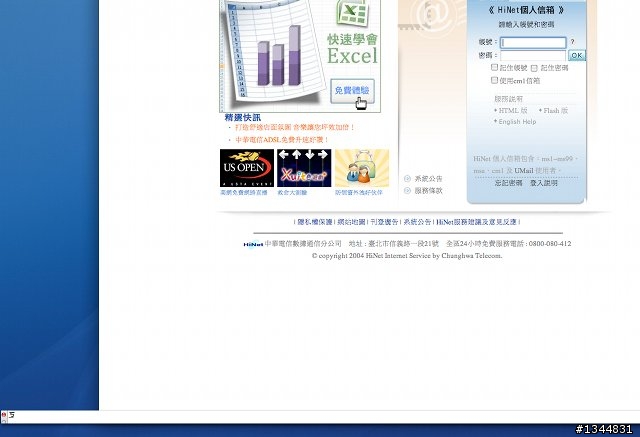This screenshot has width=640, height=437.
Task: Click the caption link under US OPEN thumbnail
Action: pos(244,193)
